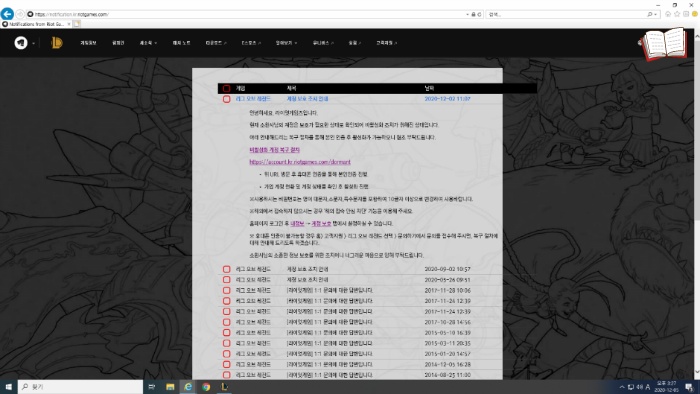Open the League of Legends gold L logo

pyautogui.click(x=57, y=43)
